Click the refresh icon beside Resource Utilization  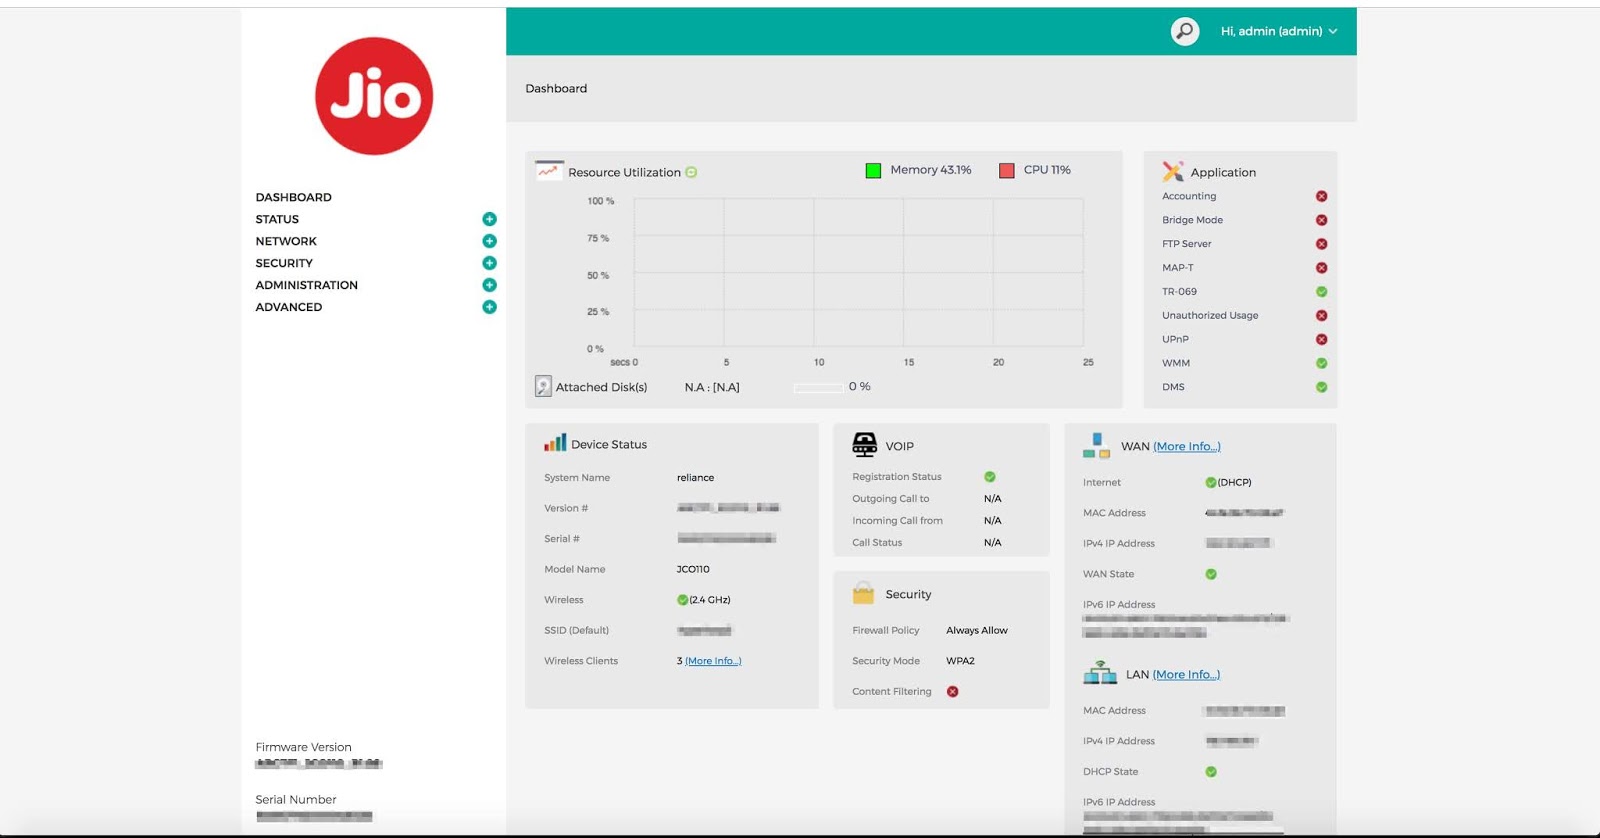(691, 172)
